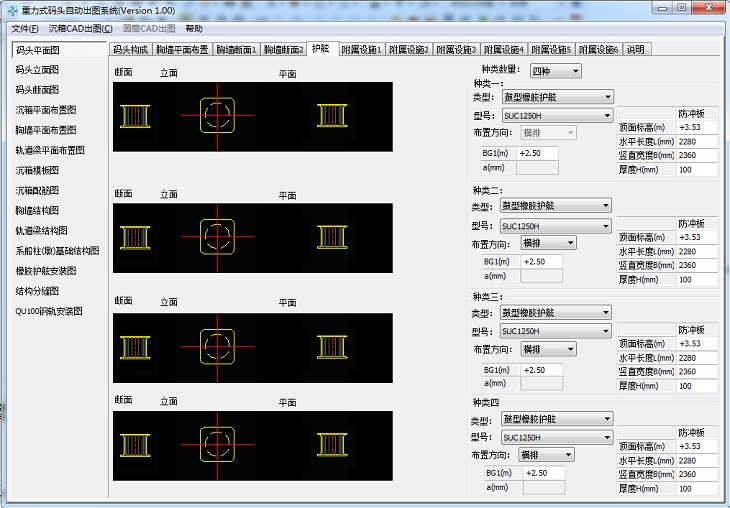The width and height of the screenshot is (730, 508).
Task: Open the 种类三 布置方向 dropdown
Action: pos(548,349)
